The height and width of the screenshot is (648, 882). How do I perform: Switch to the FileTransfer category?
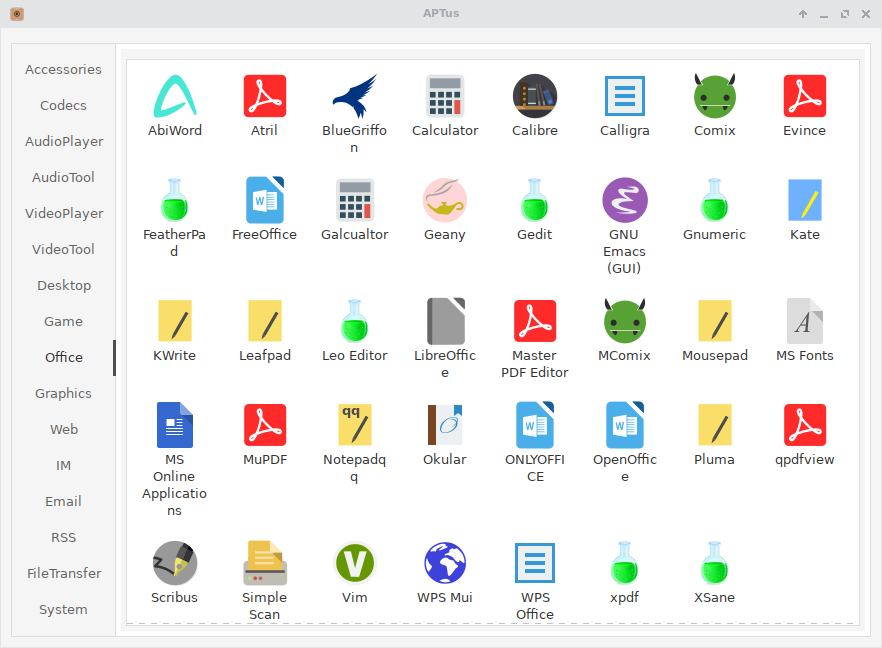click(x=64, y=573)
